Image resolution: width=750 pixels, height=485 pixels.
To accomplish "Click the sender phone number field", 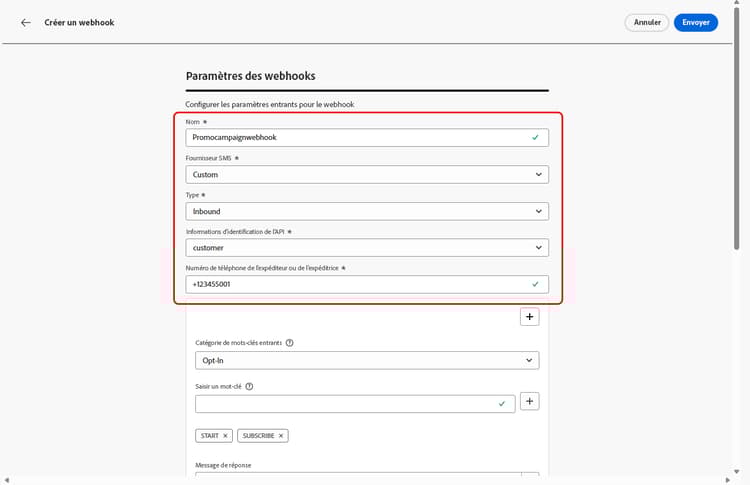I will [355, 284].
